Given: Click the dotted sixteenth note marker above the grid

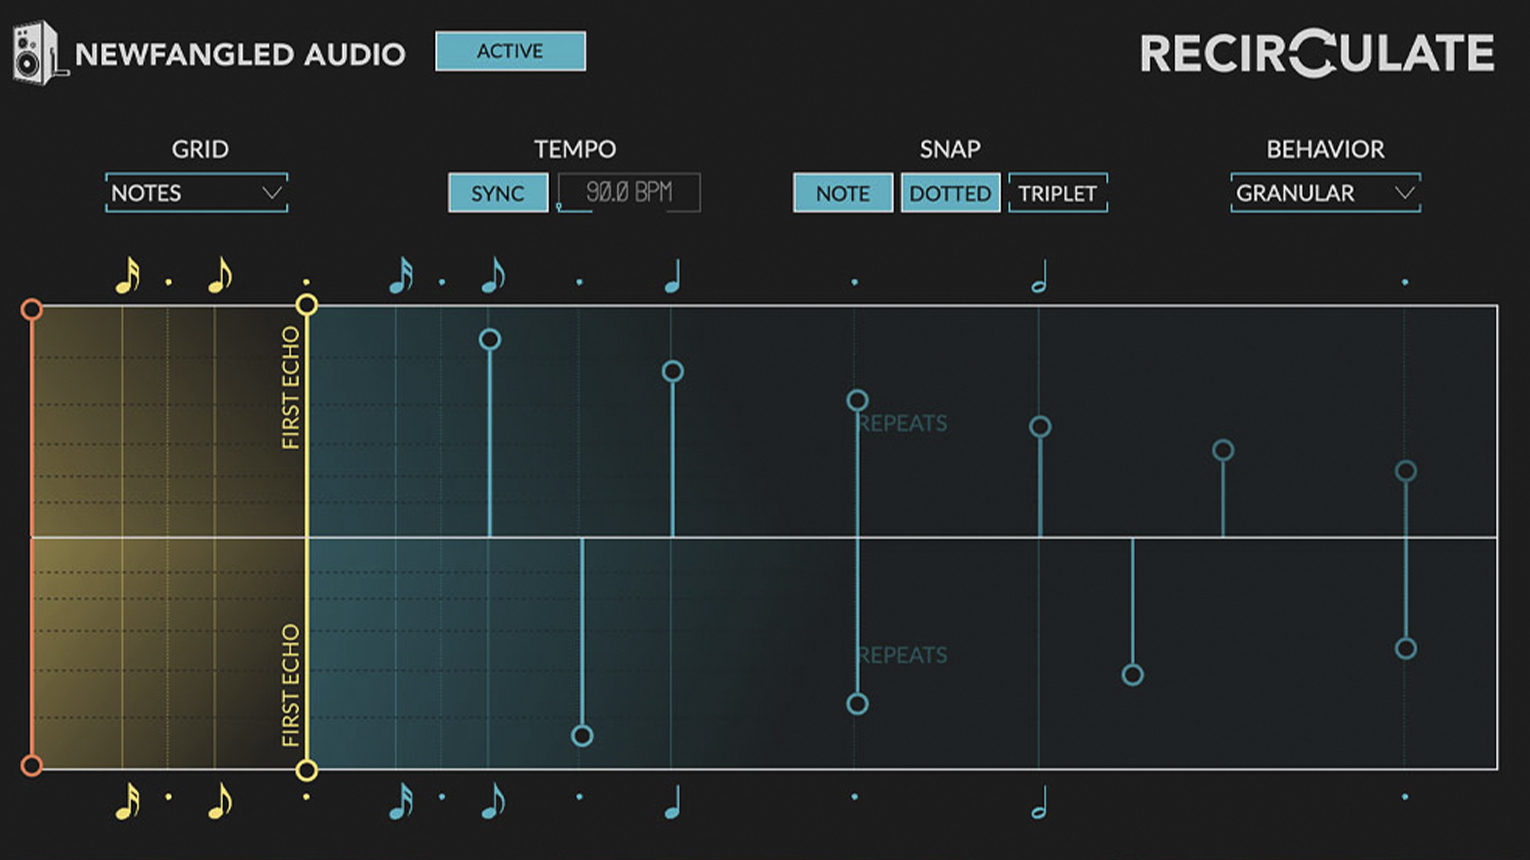Looking at the screenshot, I should (443, 281).
